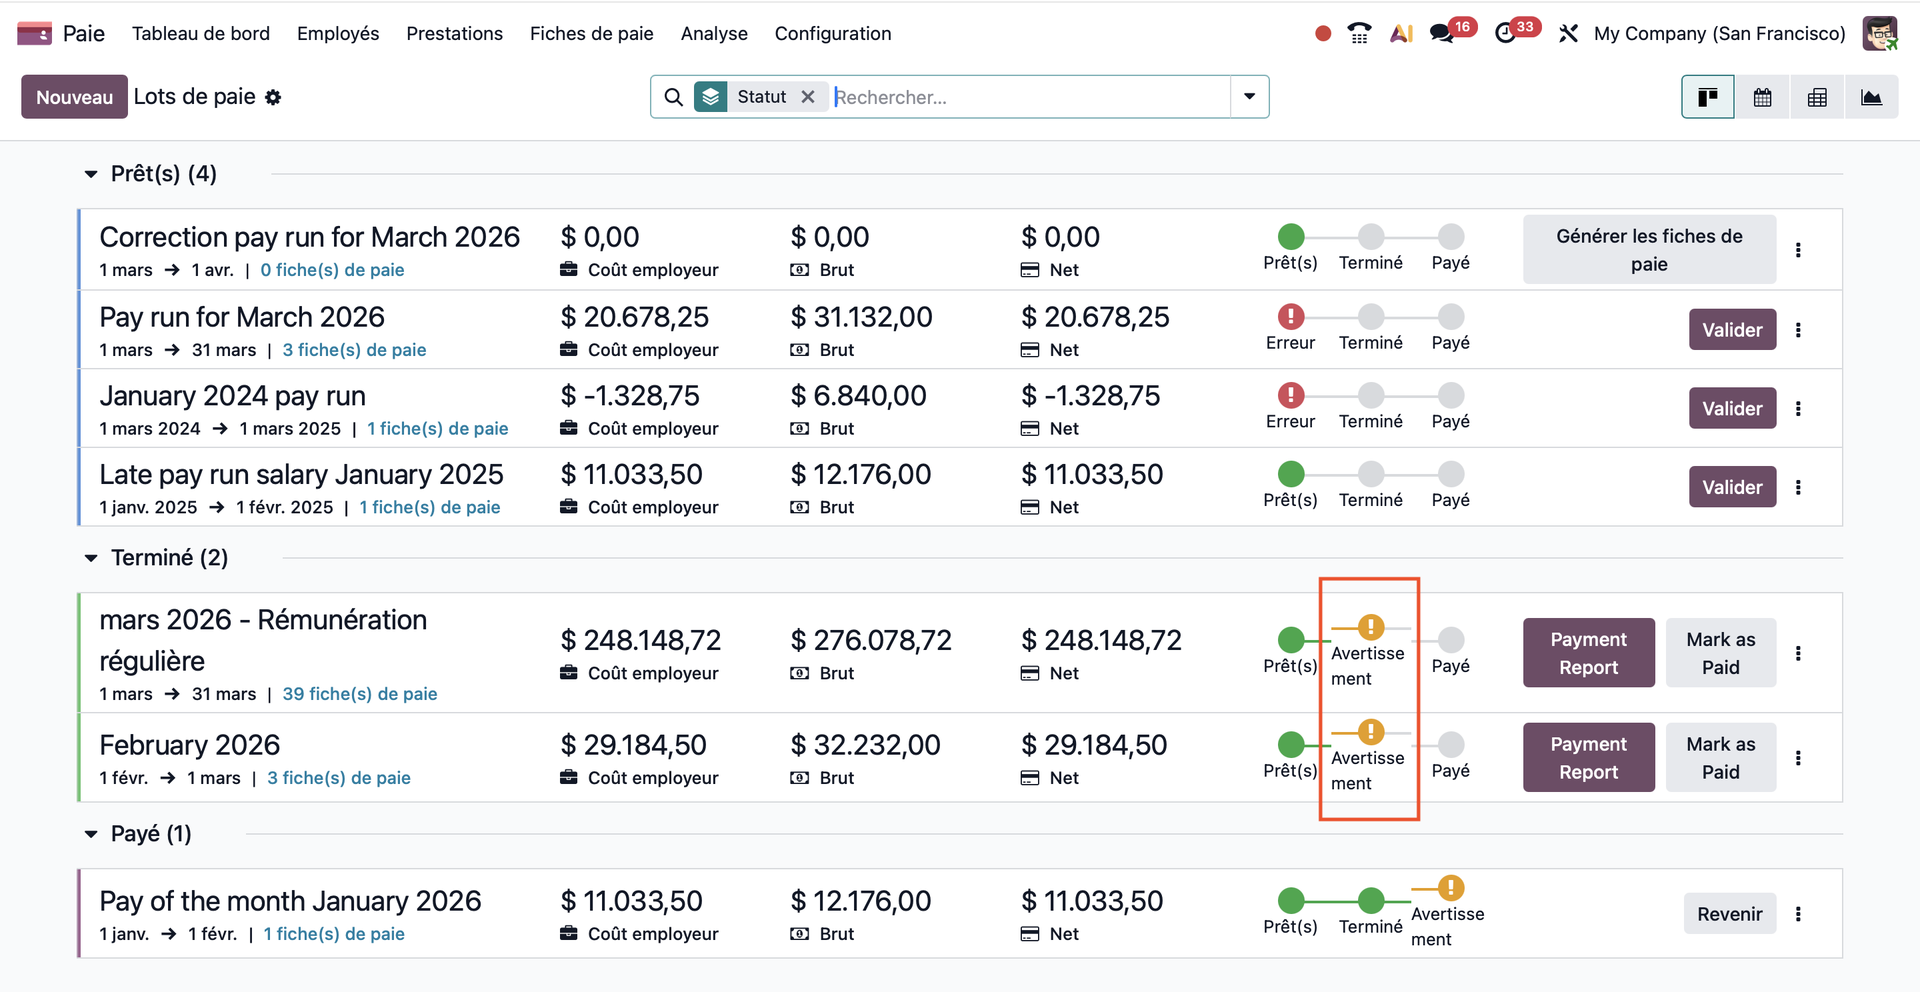1920x992 pixels.
Task: Collapse the Terminé group
Action: 91,558
